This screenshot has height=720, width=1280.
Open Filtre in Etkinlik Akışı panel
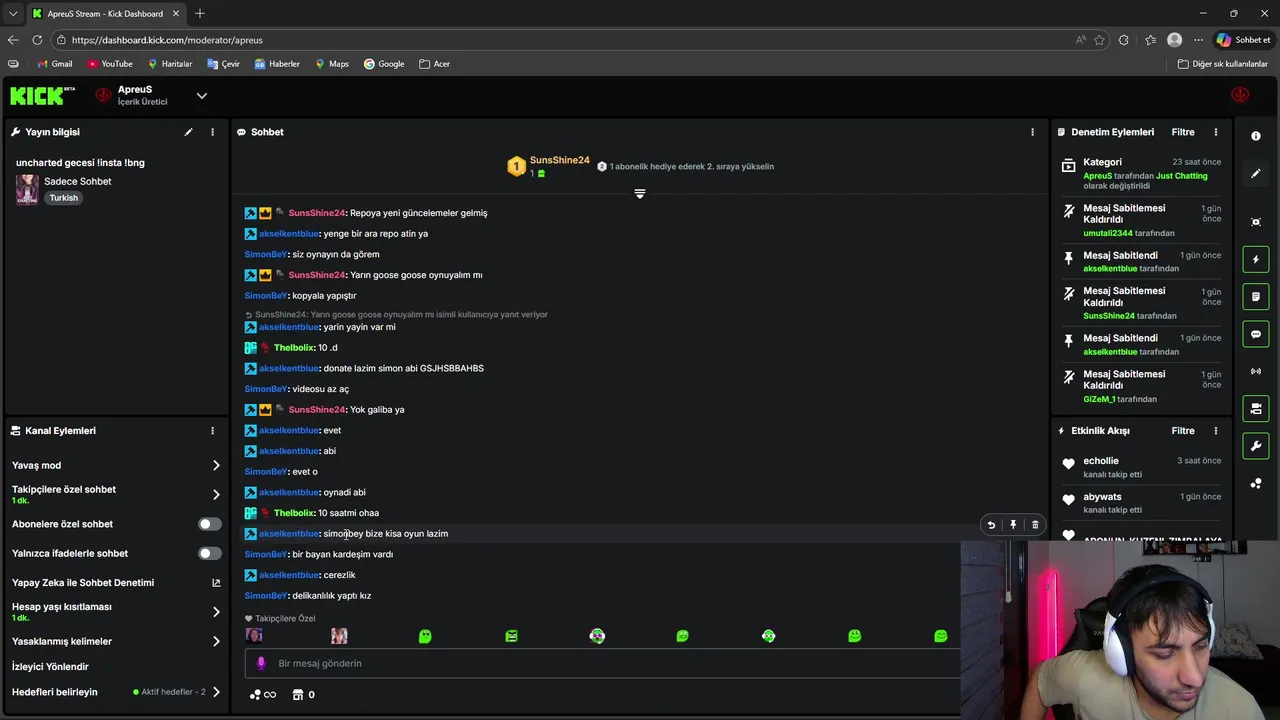click(1183, 431)
